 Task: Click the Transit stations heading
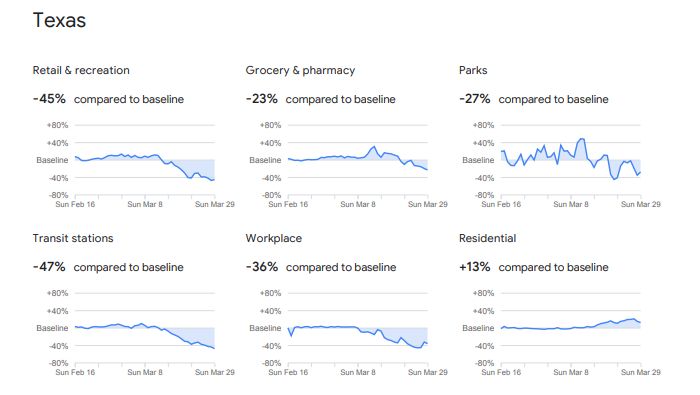pyautogui.click(x=73, y=238)
